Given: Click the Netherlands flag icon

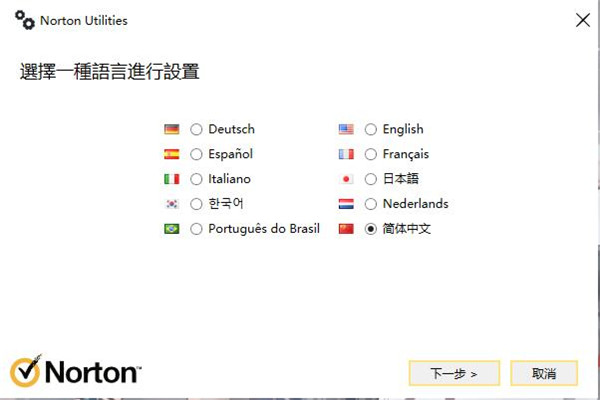Looking at the screenshot, I should 346,204.
